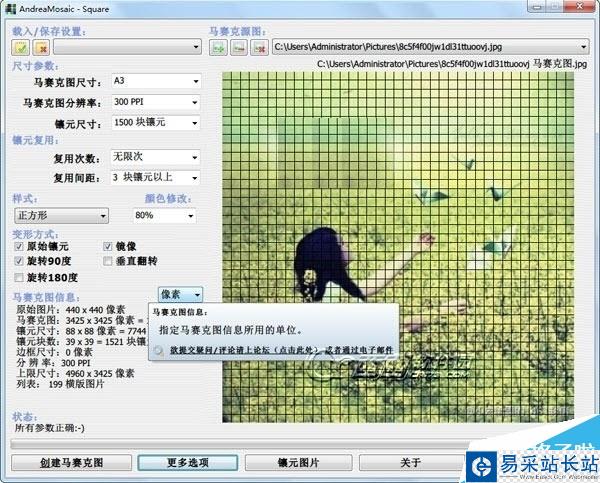The width and height of the screenshot is (600, 483).
Task: Open the 复用间距 3 块镶元以上 dropdown
Action: (x=155, y=178)
